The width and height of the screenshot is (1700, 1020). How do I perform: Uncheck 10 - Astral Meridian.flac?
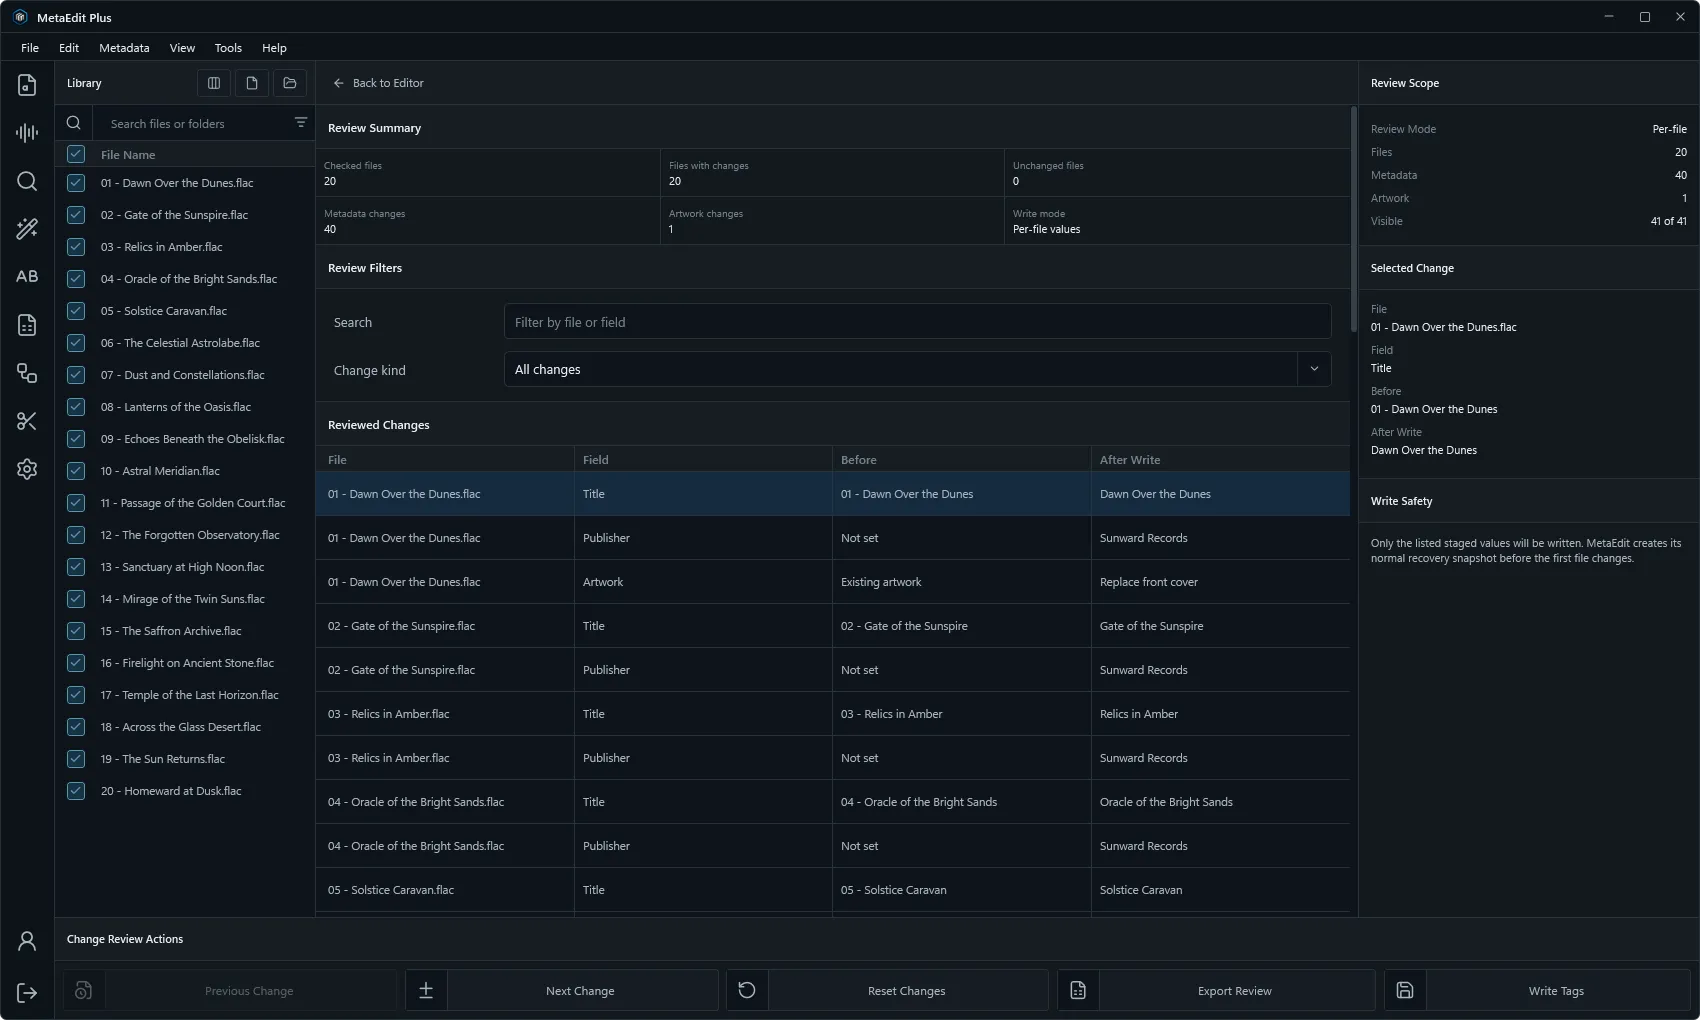tap(76, 471)
